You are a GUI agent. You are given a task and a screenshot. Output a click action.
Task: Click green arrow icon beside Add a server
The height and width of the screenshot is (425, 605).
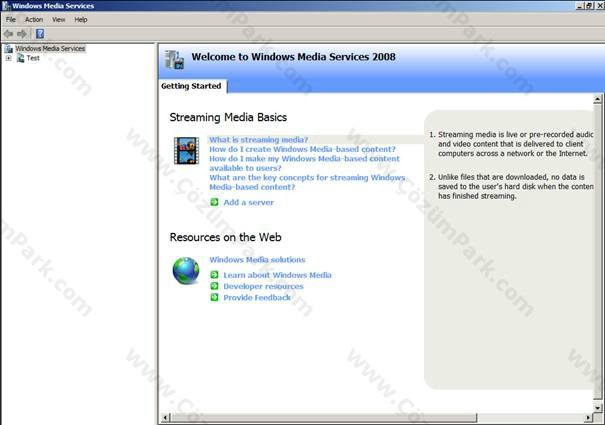click(214, 202)
